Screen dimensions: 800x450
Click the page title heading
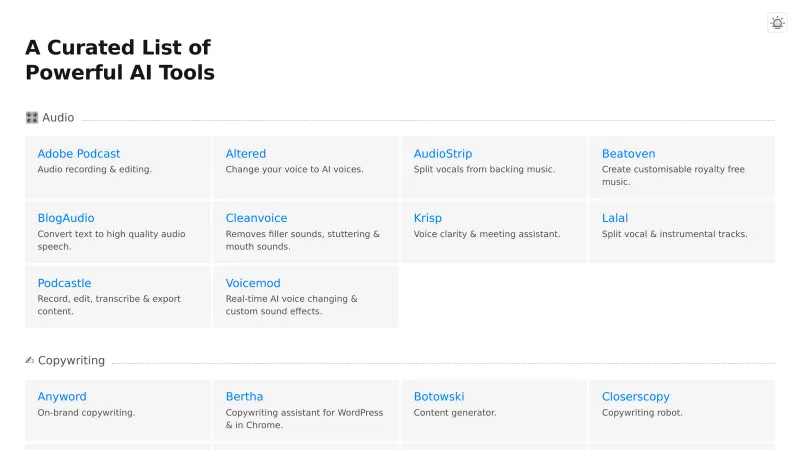point(120,60)
